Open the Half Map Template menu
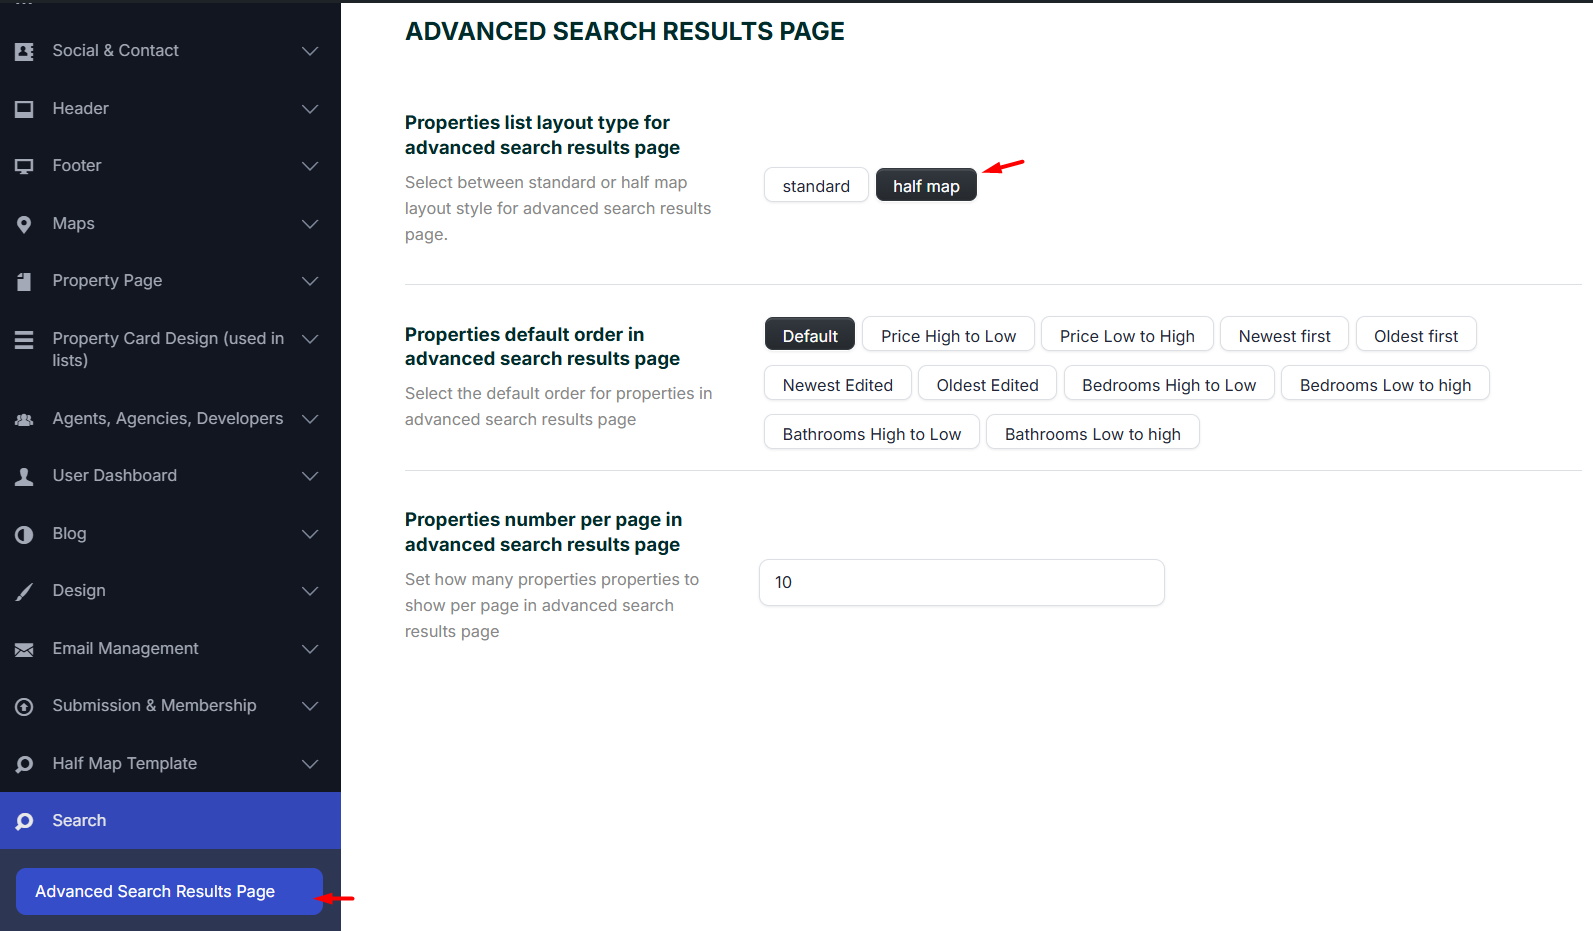 [x=125, y=764]
